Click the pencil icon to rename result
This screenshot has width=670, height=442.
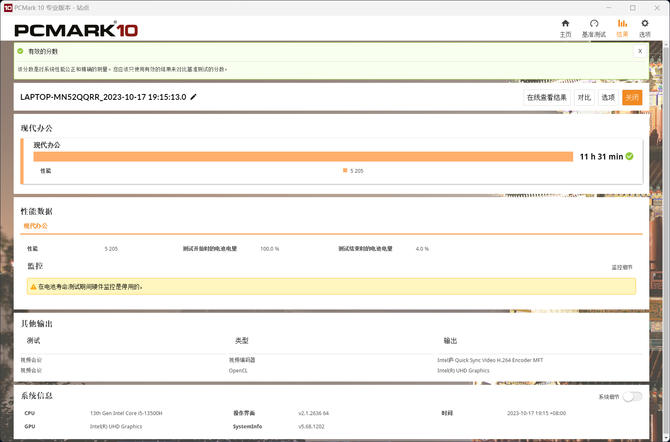point(193,97)
